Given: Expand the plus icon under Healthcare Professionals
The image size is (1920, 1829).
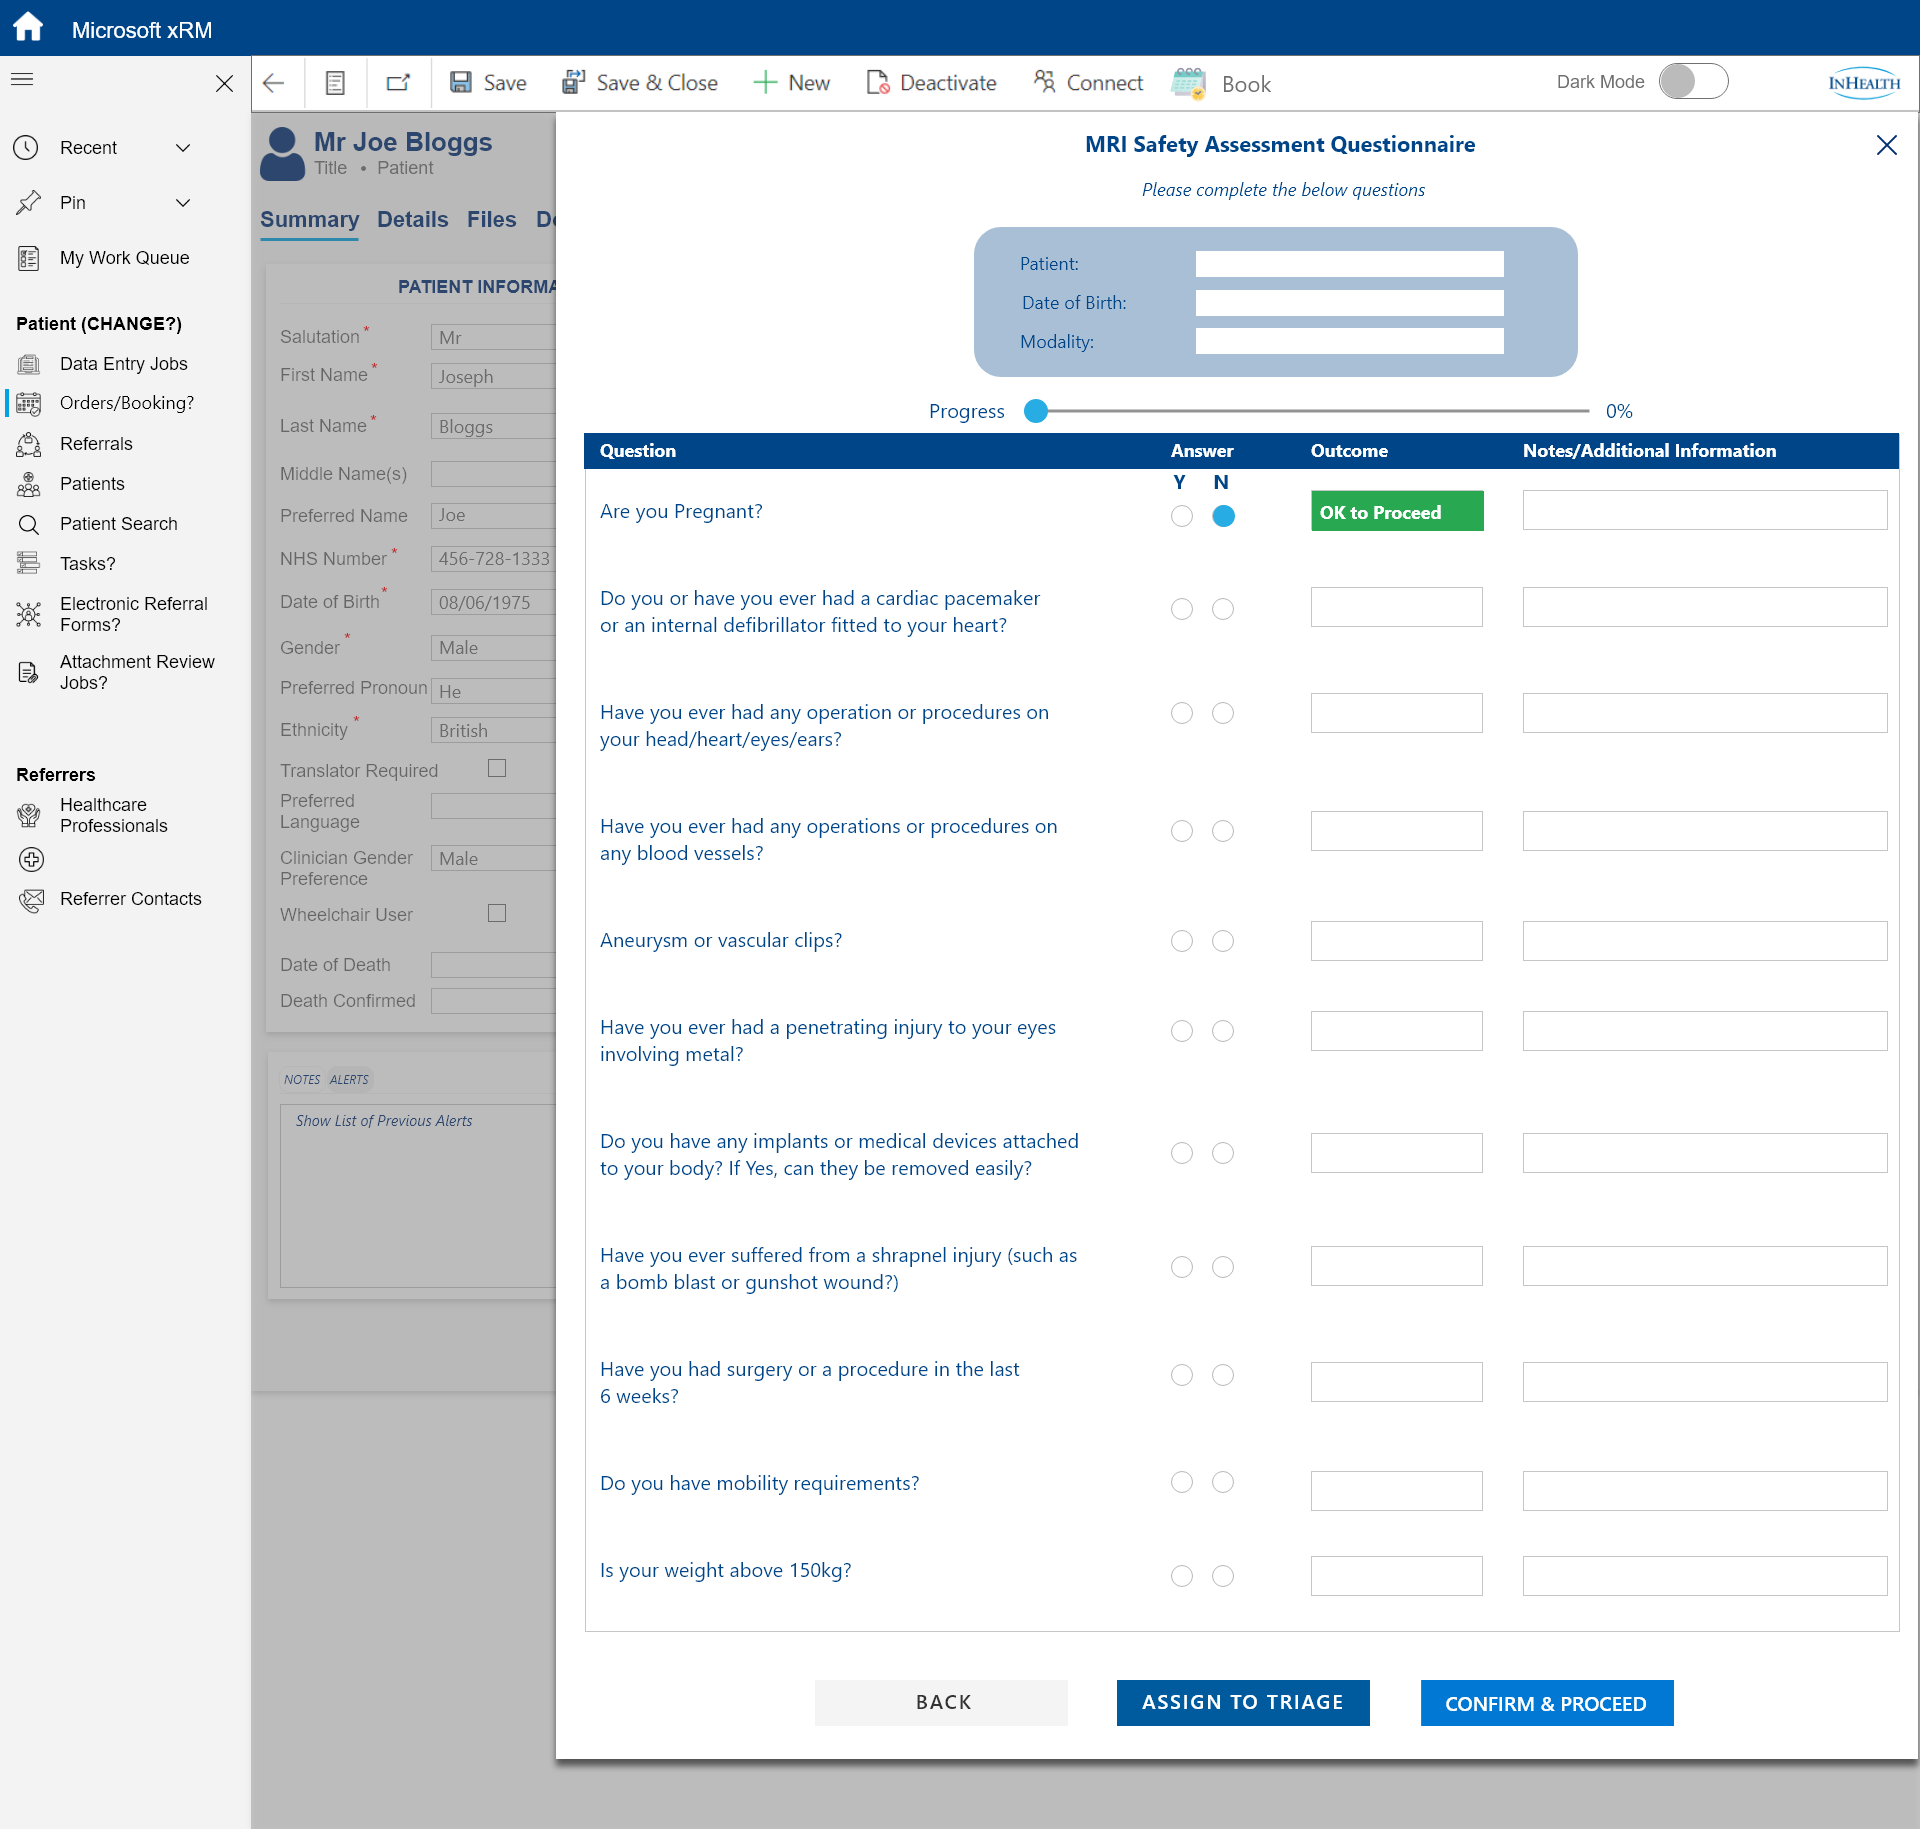Looking at the screenshot, I should 32,859.
